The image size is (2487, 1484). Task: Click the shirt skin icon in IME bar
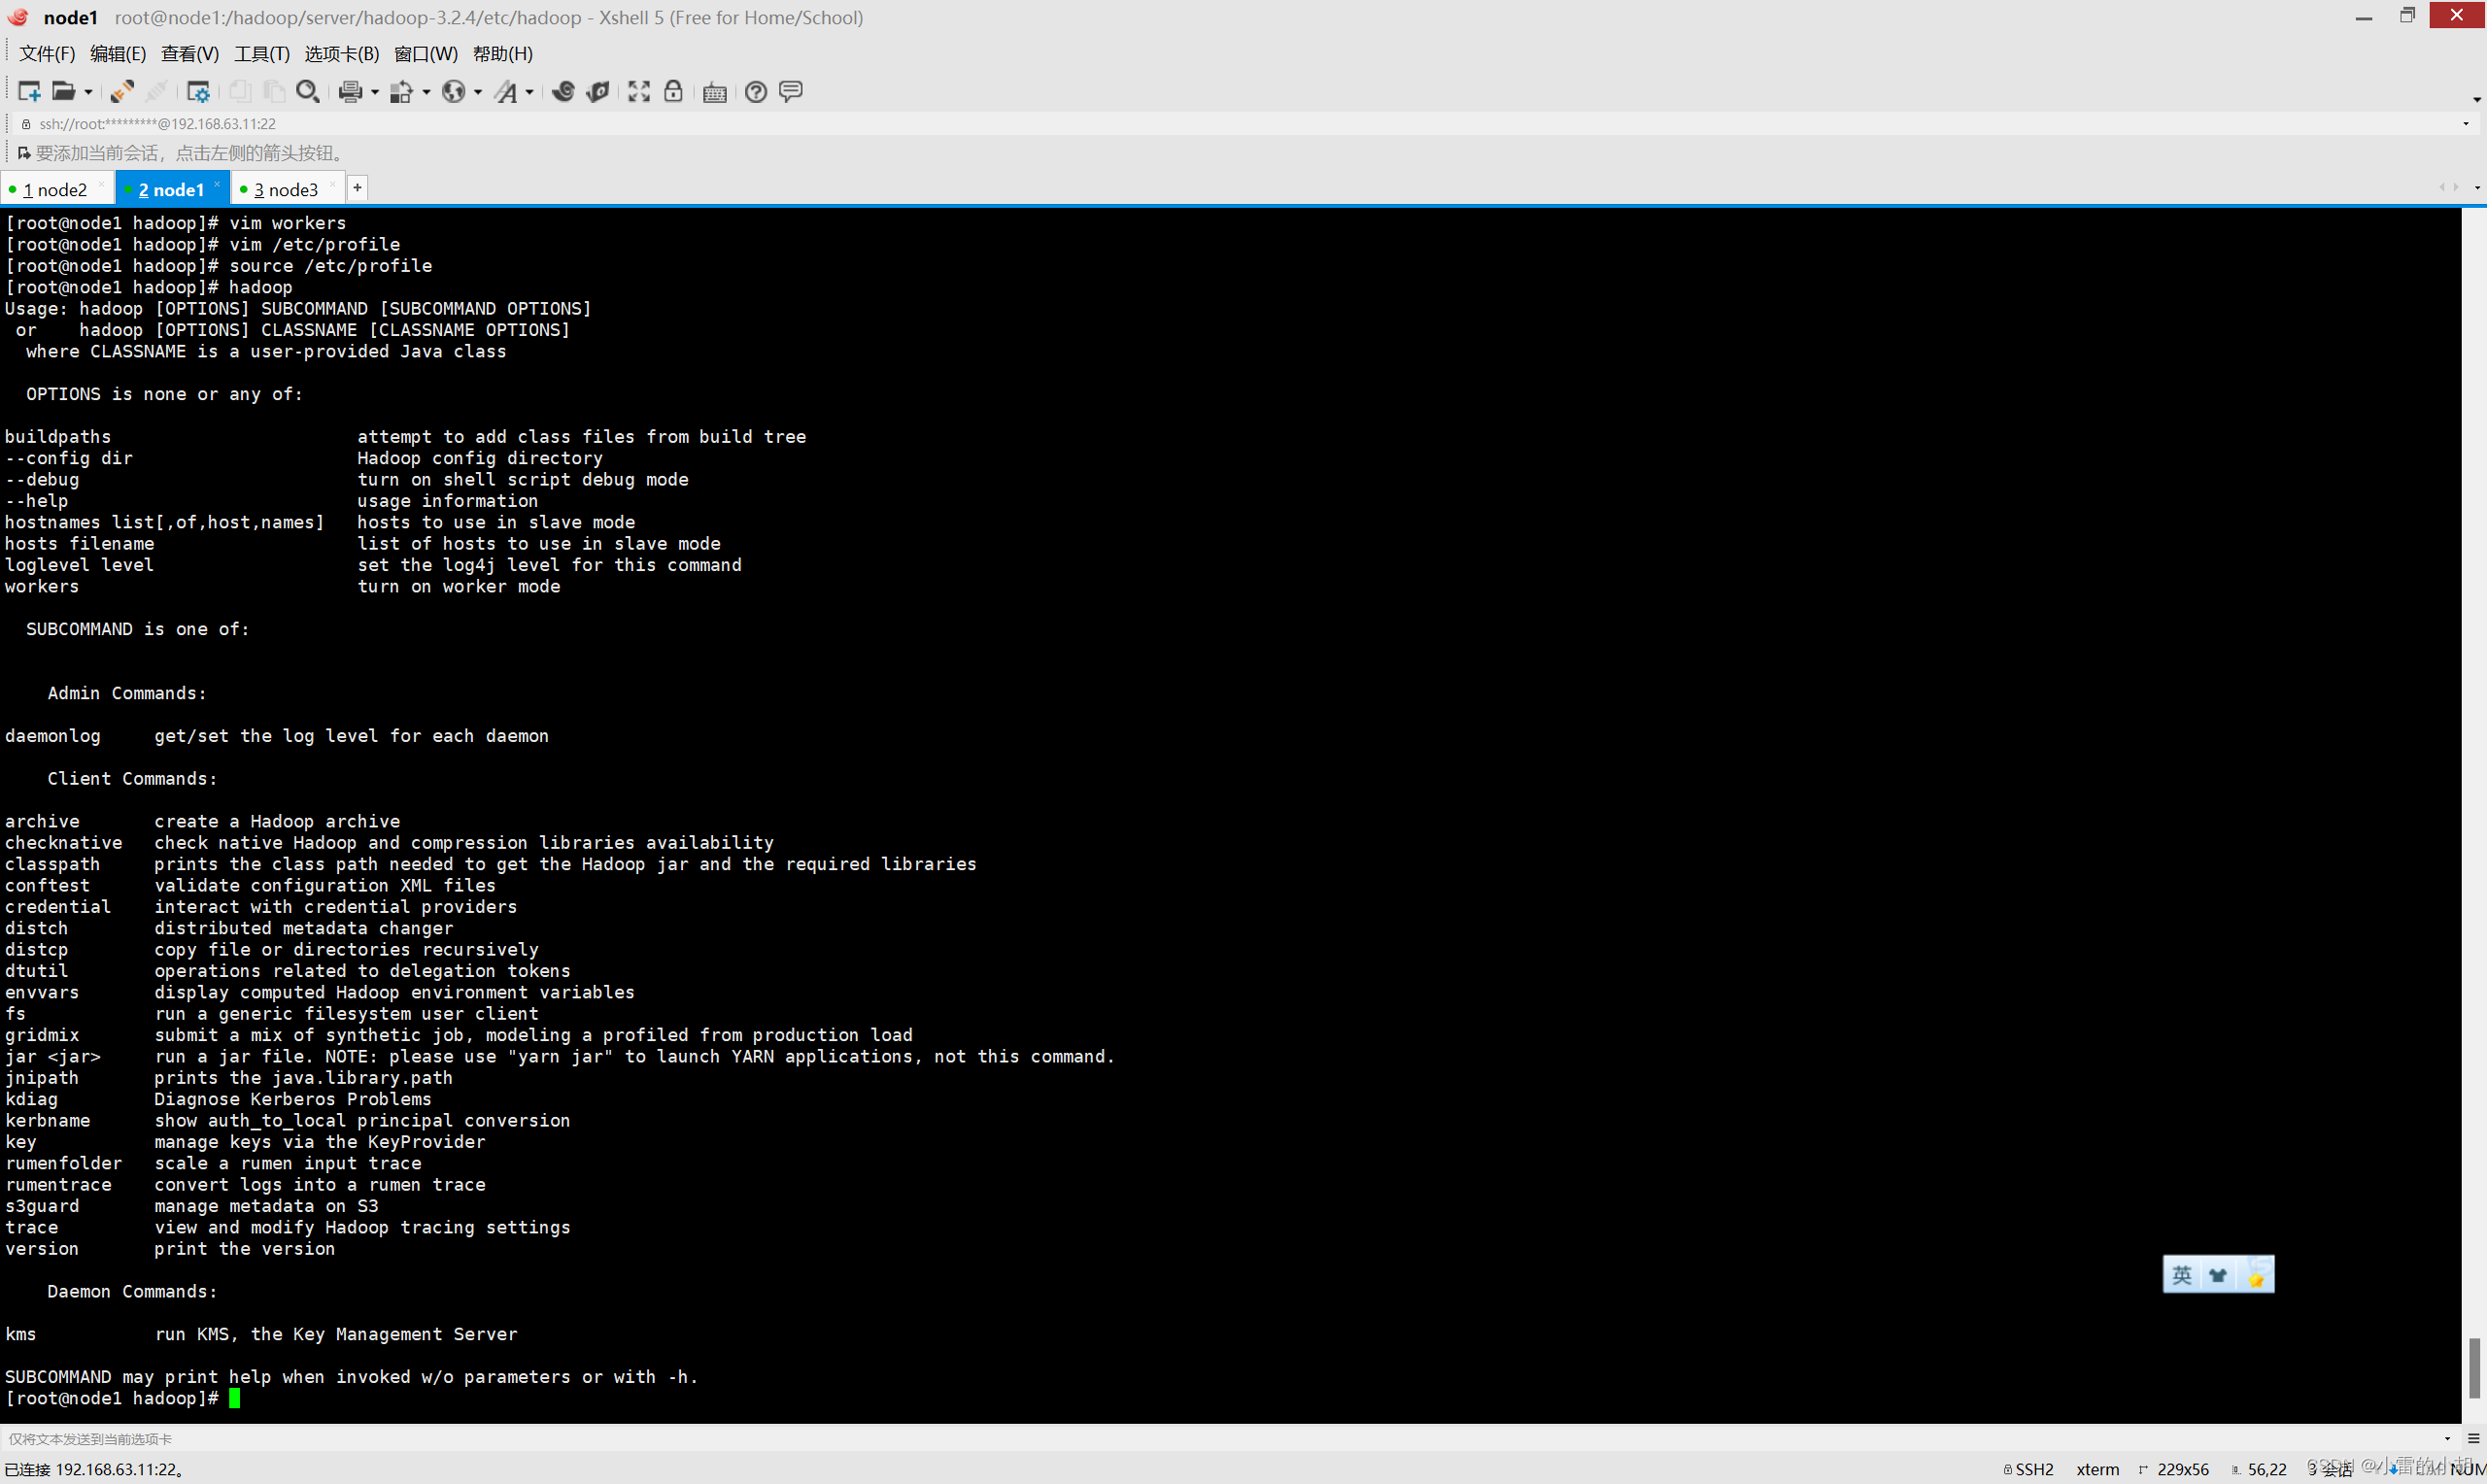[x=2218, y=1275]
